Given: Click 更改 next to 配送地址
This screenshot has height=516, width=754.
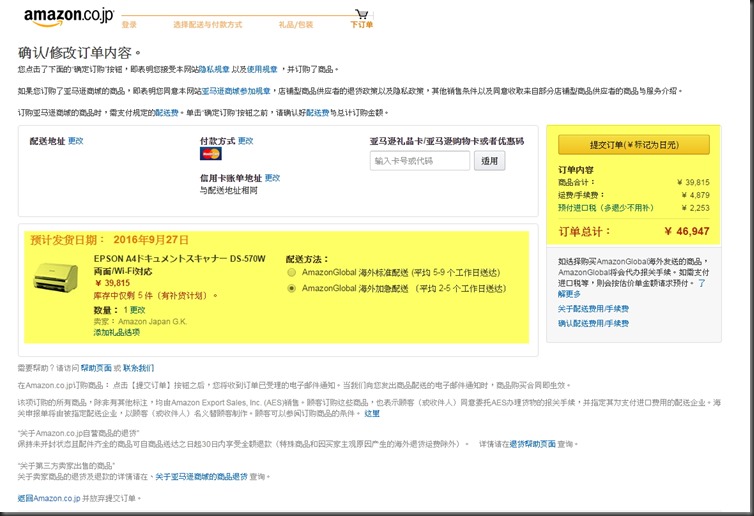Looking at the screenshot, I should click(x=76, y=141).
